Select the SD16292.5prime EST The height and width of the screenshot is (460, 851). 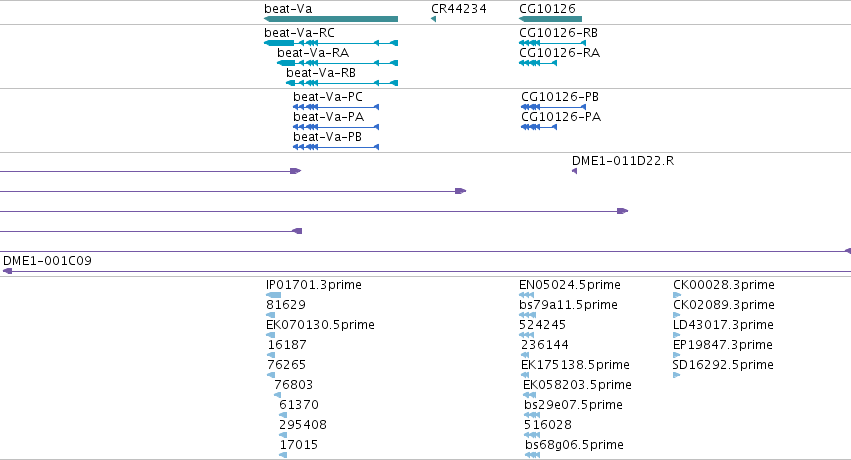click(x=723, y=366)
